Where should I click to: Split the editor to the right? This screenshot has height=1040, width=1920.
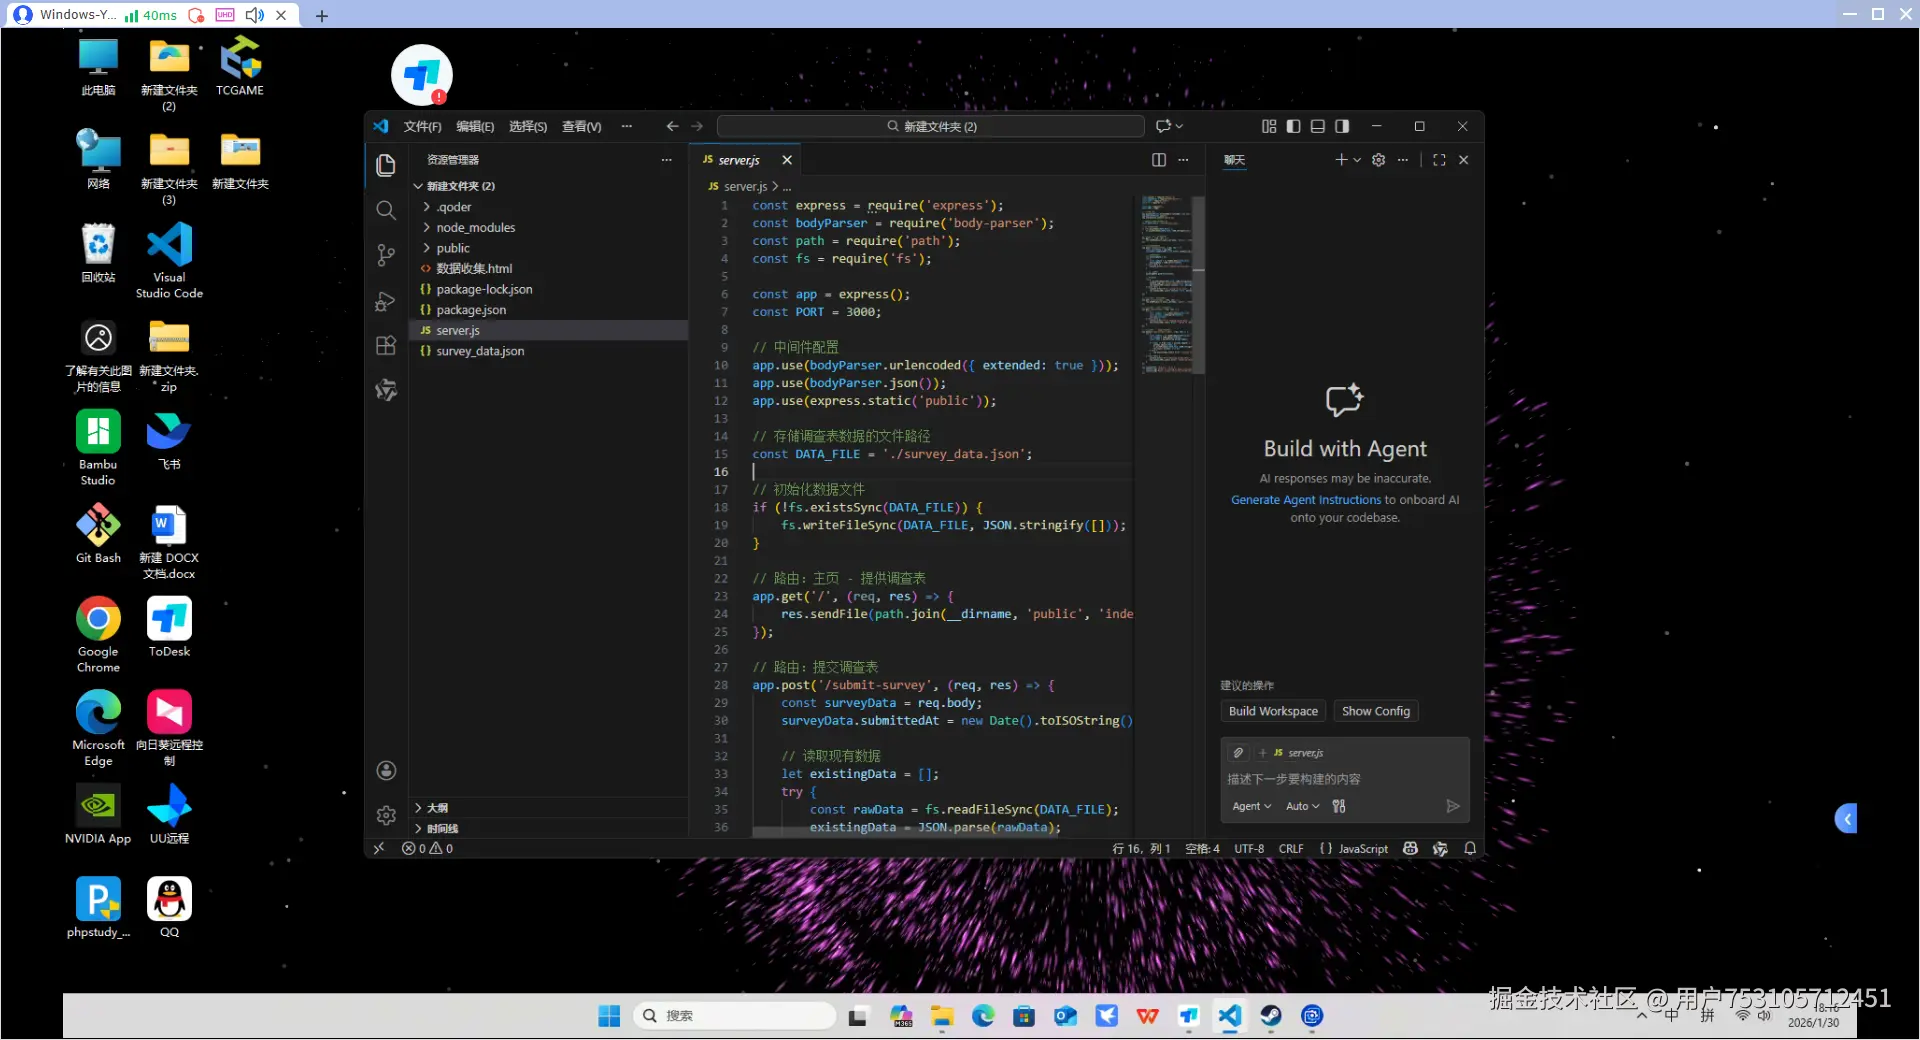(x=1158, y=160)
